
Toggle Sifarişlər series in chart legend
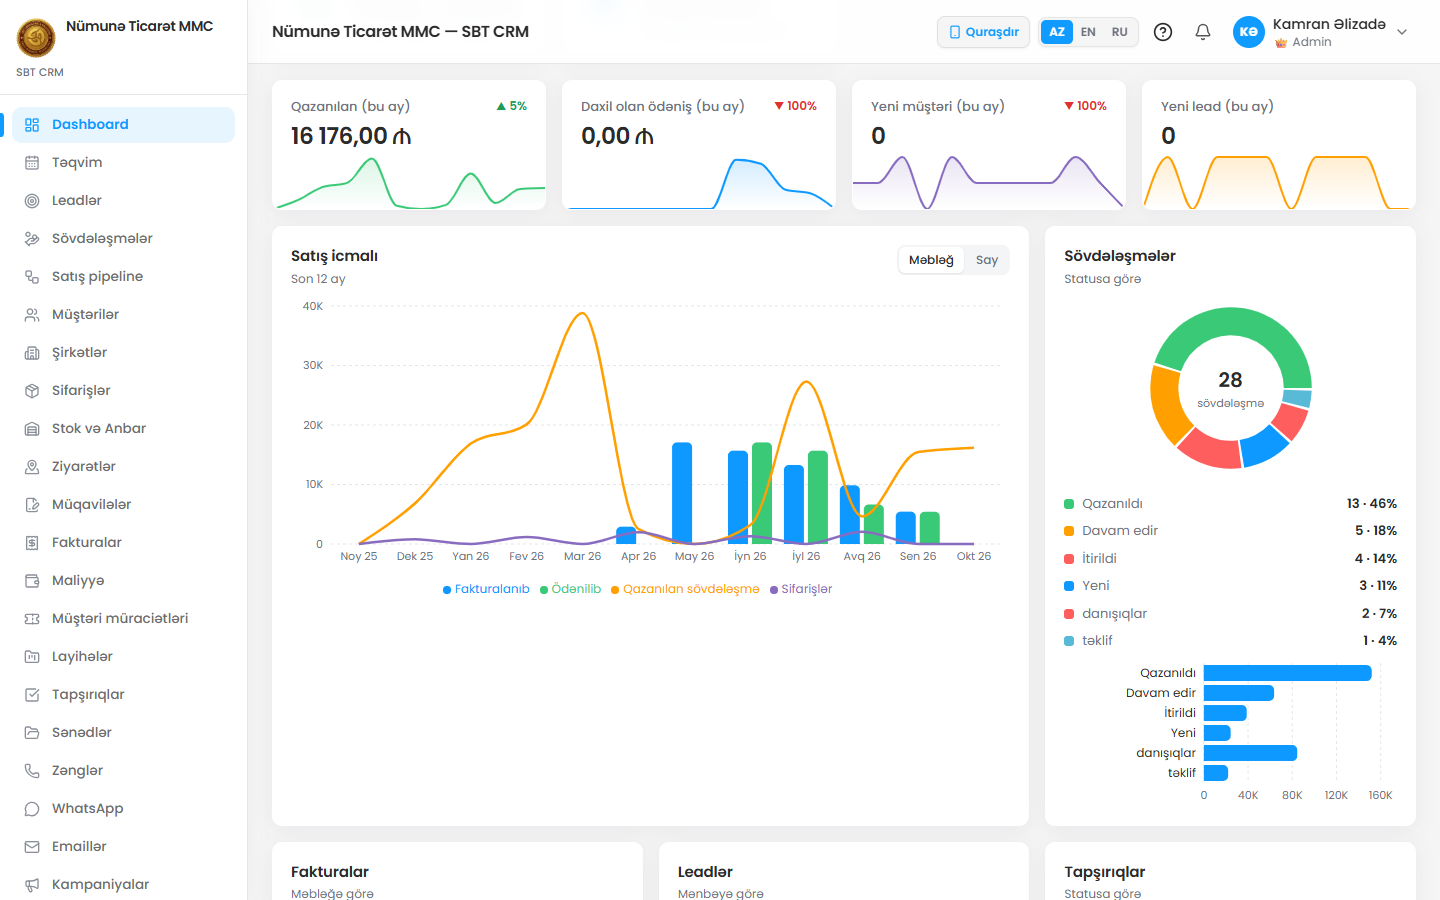pos(801,589)
